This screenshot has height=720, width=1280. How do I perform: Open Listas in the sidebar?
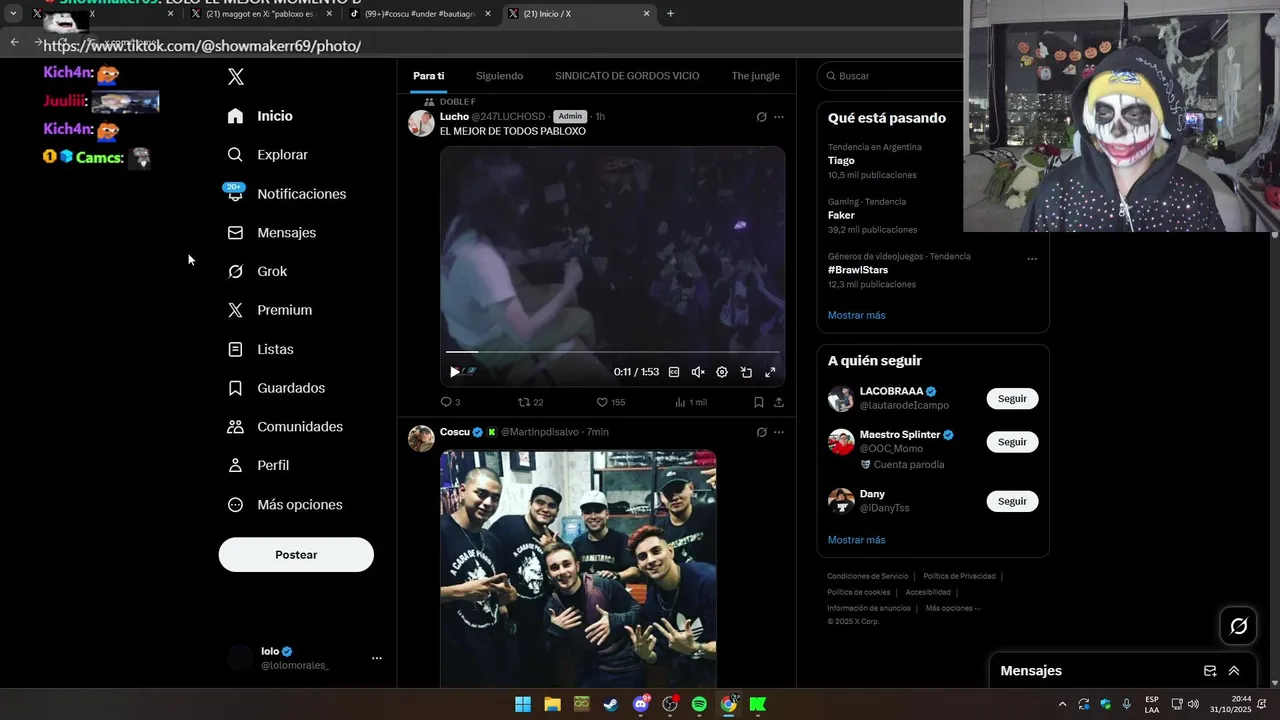click(x=260, y=349)
